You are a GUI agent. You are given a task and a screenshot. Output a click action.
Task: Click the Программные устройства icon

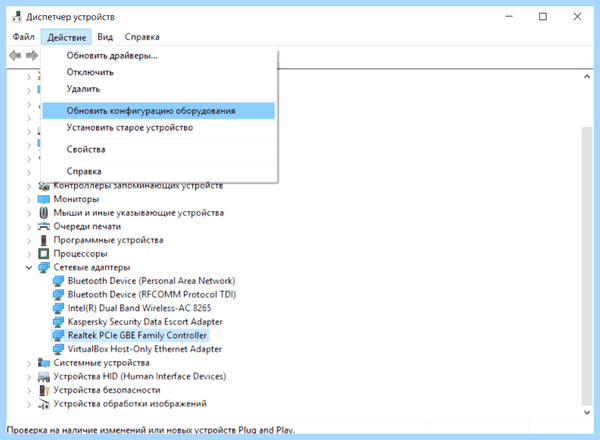[x=44, y=240]
